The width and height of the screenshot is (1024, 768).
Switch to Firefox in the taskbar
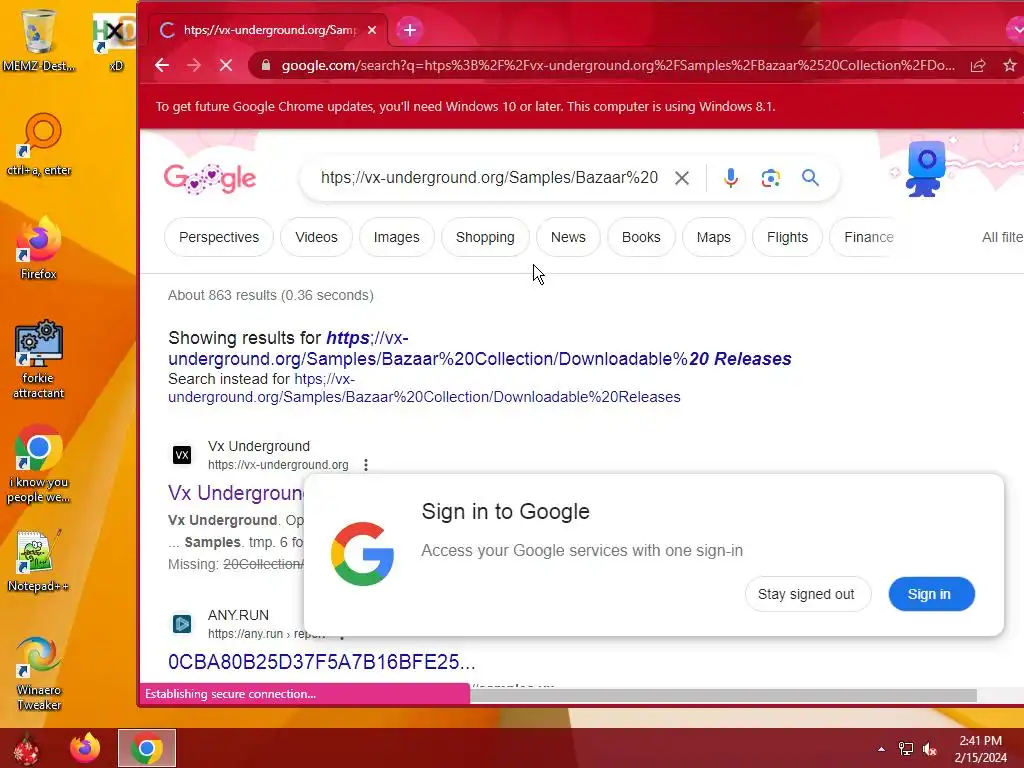[x=86, y=748]
